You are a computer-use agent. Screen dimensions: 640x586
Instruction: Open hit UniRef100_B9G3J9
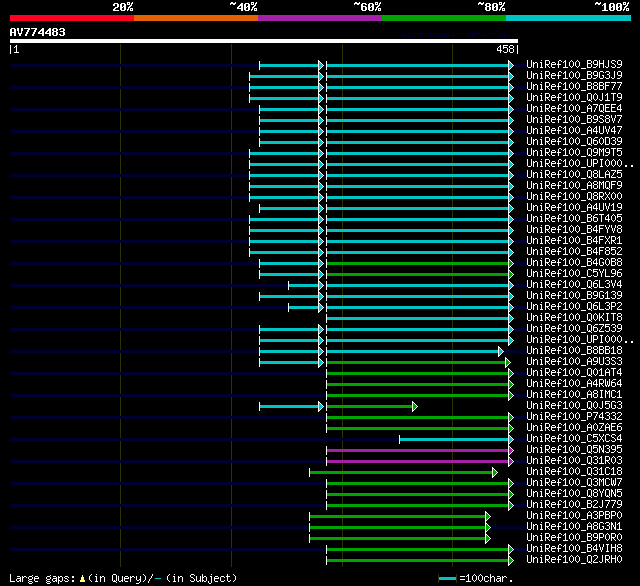point(574,75)
